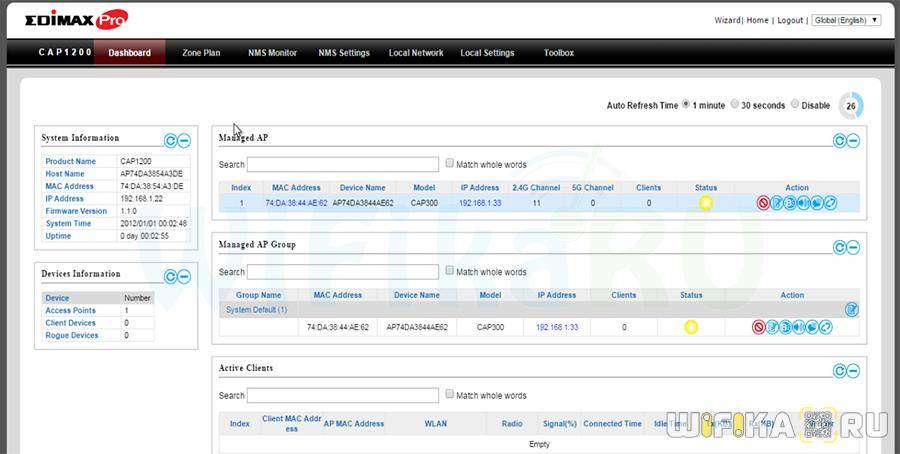
Task: Open the Global (English) language dropdown
Action: 846,20
